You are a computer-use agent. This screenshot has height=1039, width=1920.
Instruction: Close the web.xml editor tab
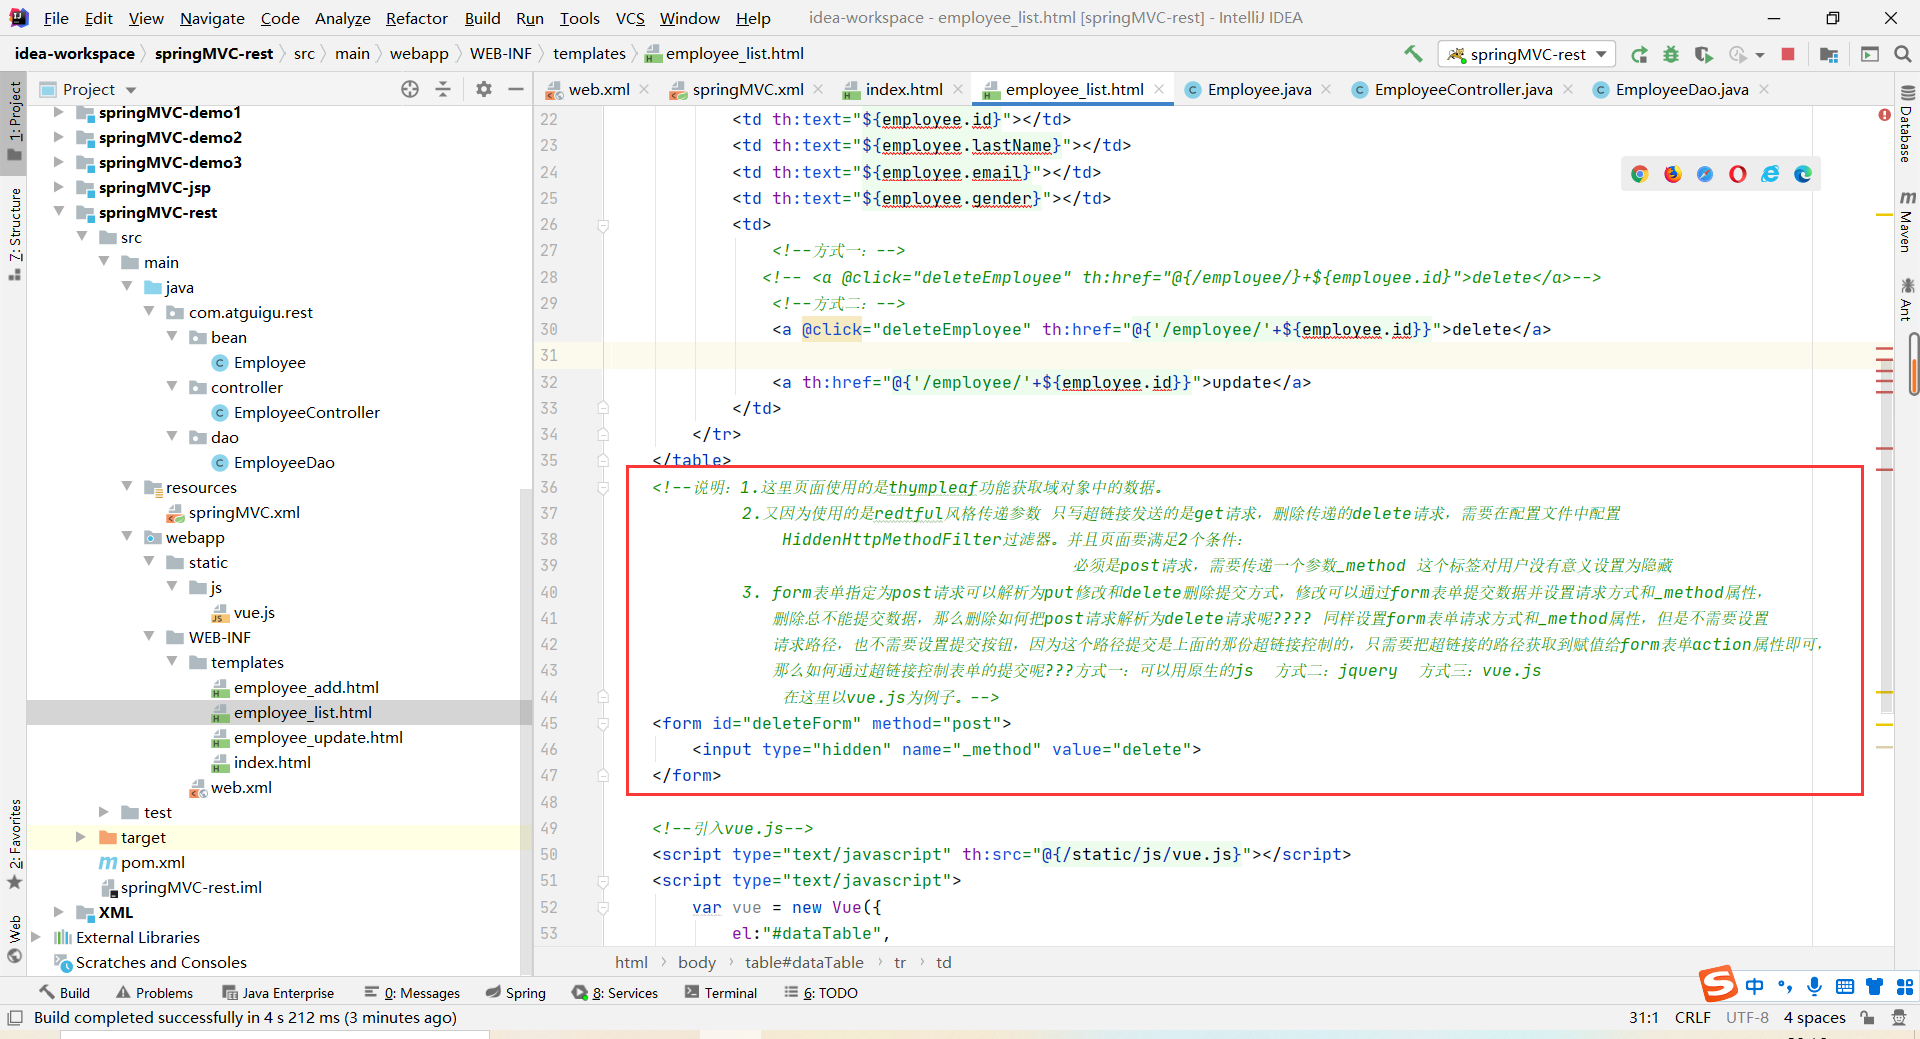pos(644,89)
